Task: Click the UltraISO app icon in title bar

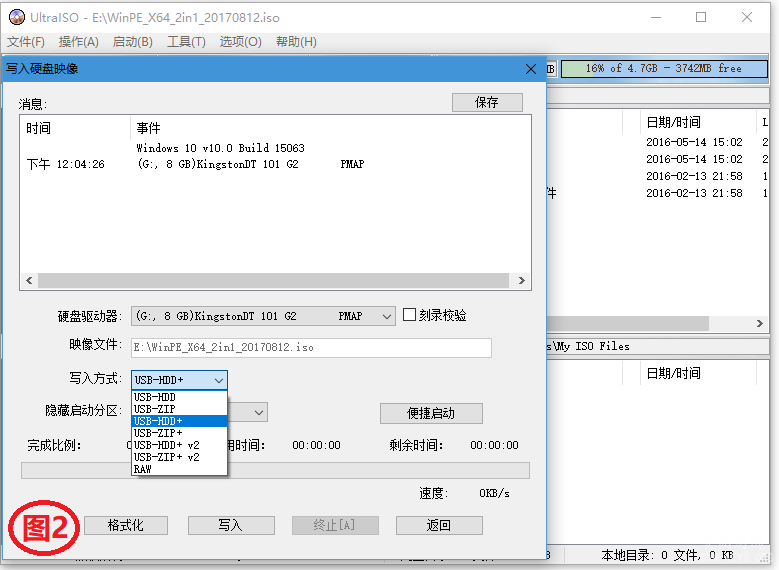Action: click(17, 17)
